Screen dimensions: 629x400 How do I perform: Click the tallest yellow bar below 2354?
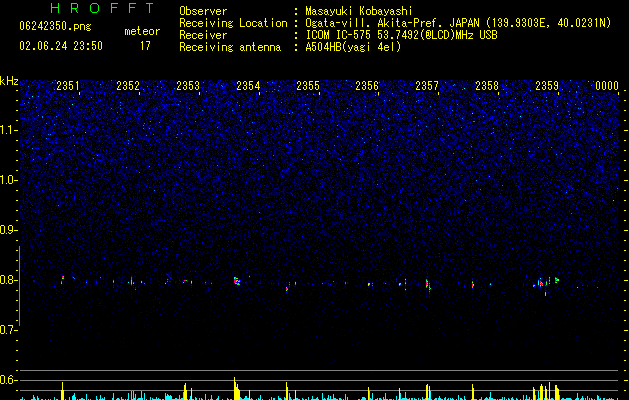click(x=235, y=388)
